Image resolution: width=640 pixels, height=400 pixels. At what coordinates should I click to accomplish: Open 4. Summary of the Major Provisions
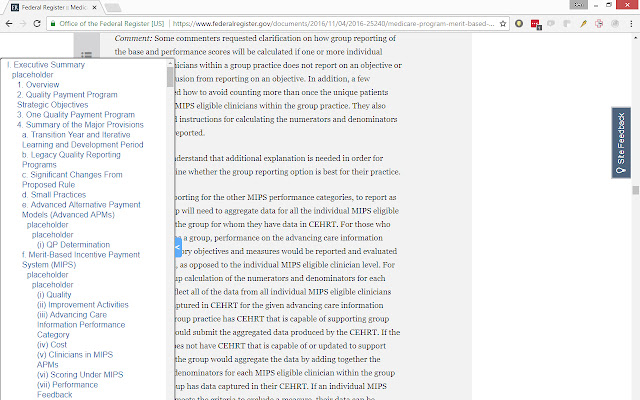[80, 124]
